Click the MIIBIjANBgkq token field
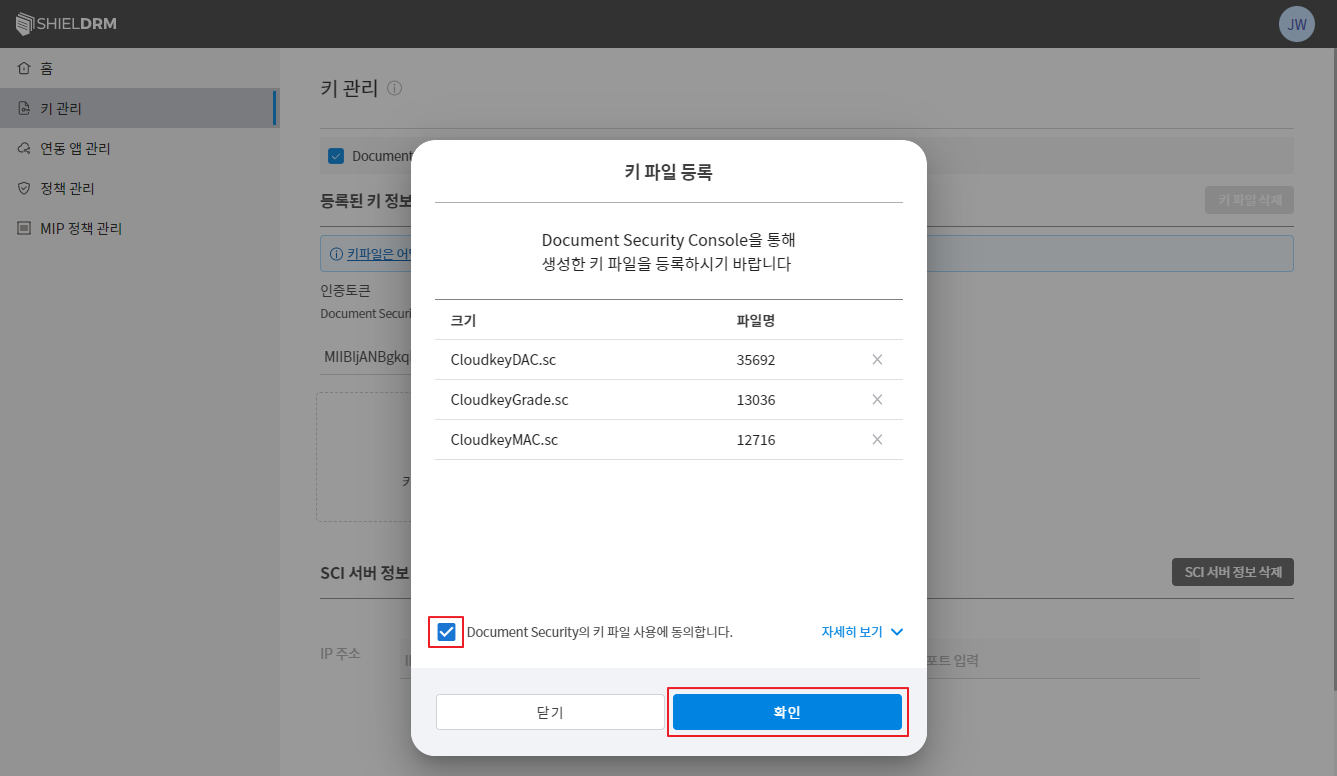The height and width of the screenshot is (776, 1337). (366, 357)
